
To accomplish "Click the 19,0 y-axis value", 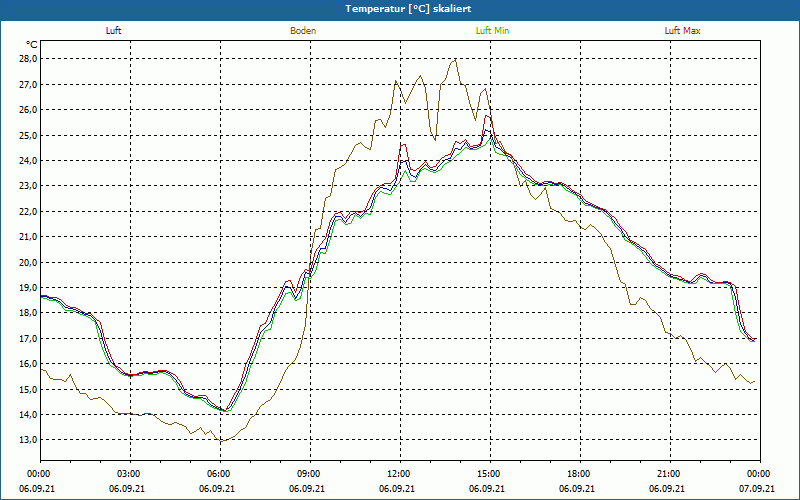I will click(28, 288).
